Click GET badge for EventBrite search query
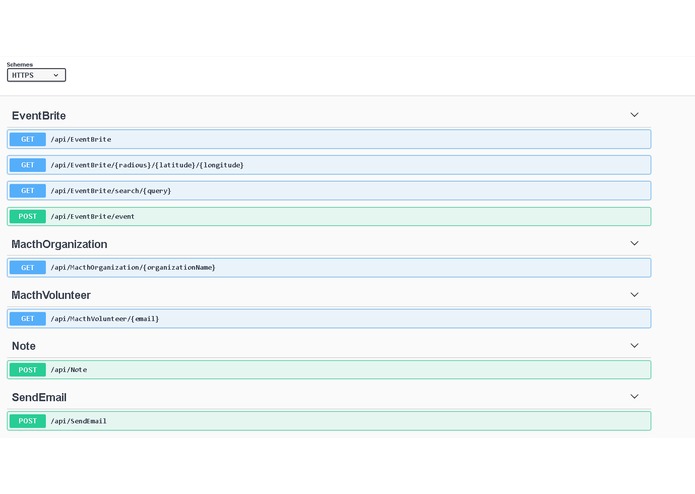This screenshot has height=494, width=695. (x=27, y=191)
